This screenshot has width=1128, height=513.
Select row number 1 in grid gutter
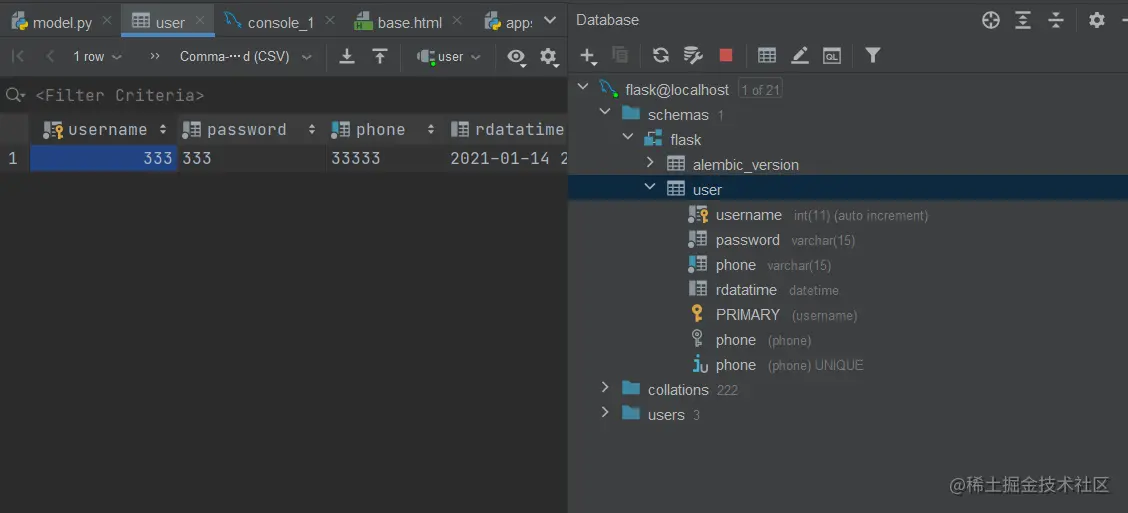[14, 158]
